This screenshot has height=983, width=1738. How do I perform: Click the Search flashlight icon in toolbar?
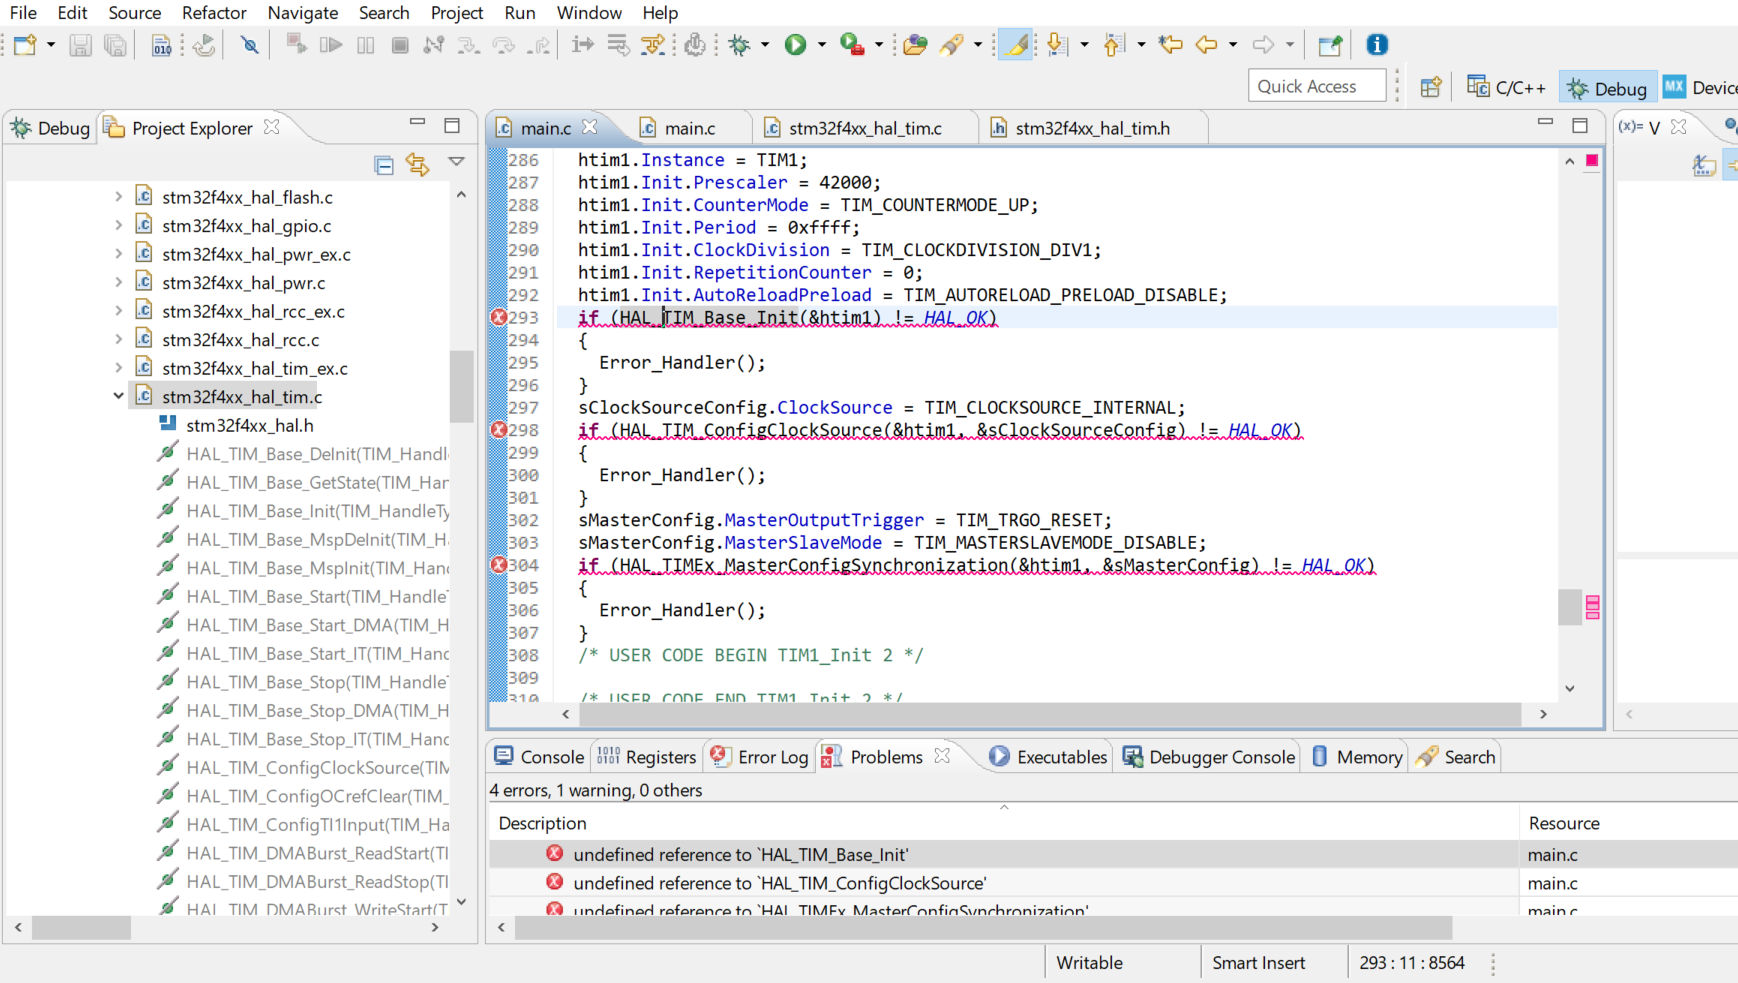(951, 45)
